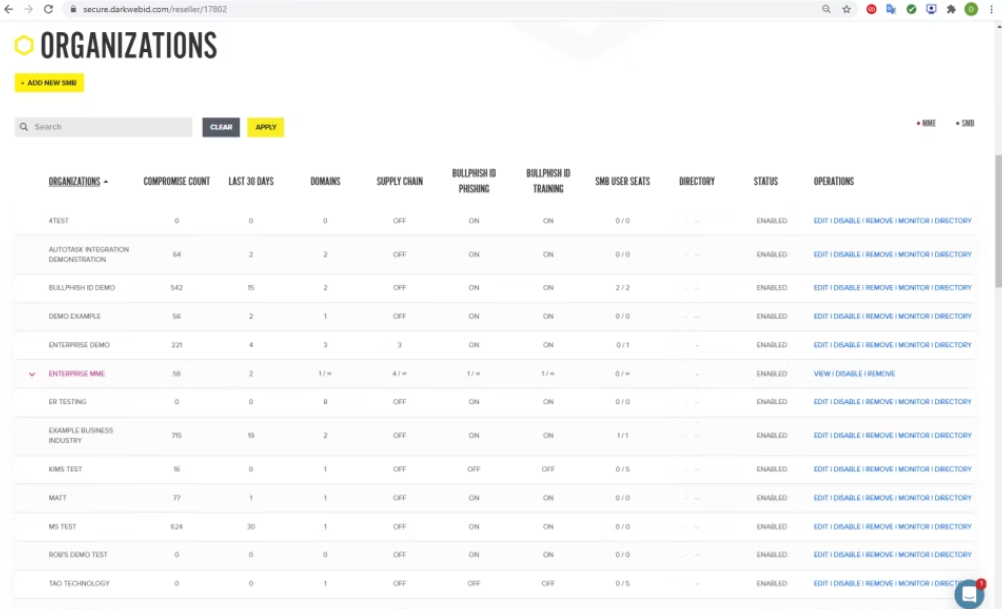The width and height of the screenshot is (1002, 609).
Task: Open the puzzle-piece extensions menu
Action: pos(951,9)
